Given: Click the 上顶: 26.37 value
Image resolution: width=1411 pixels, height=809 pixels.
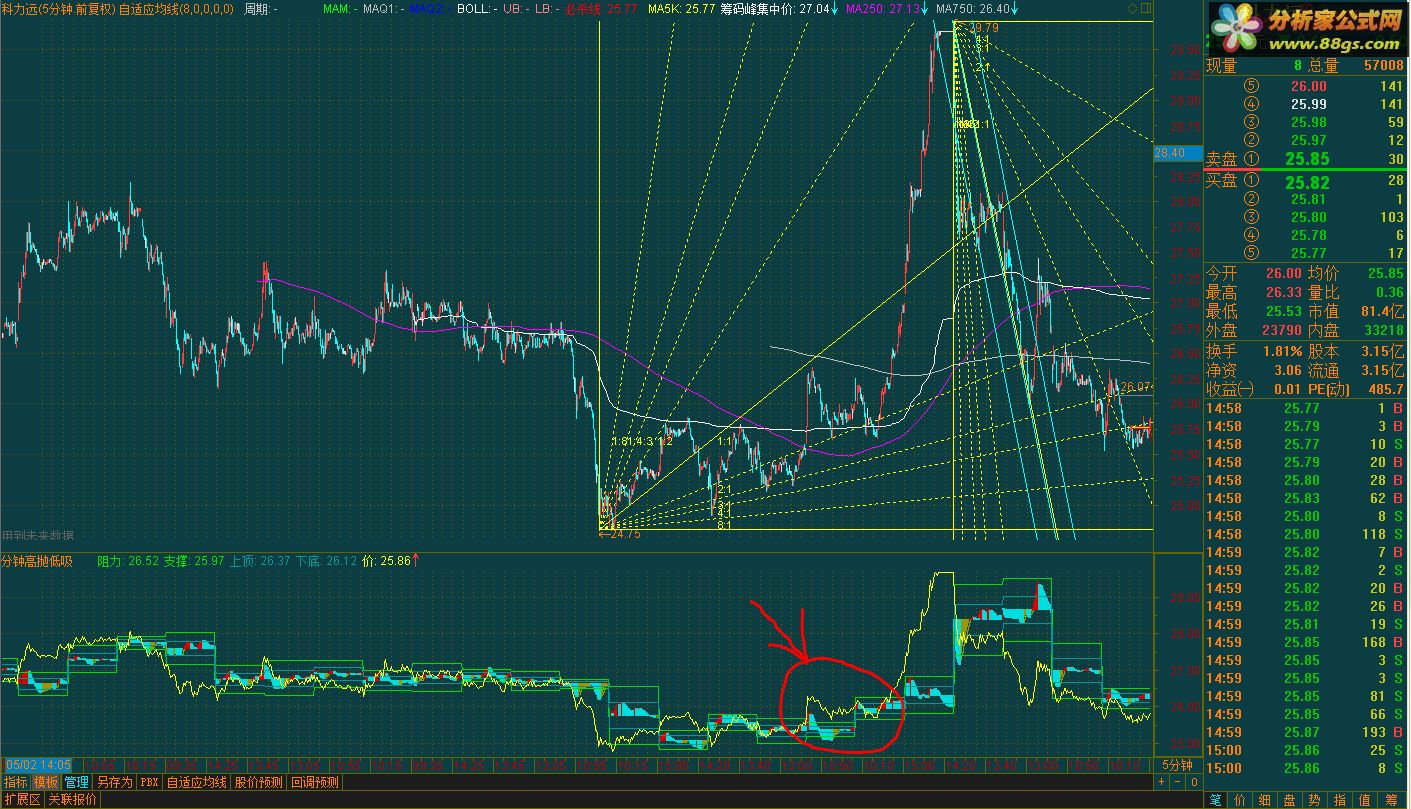Looking at the screenshot, I should 261,561.
